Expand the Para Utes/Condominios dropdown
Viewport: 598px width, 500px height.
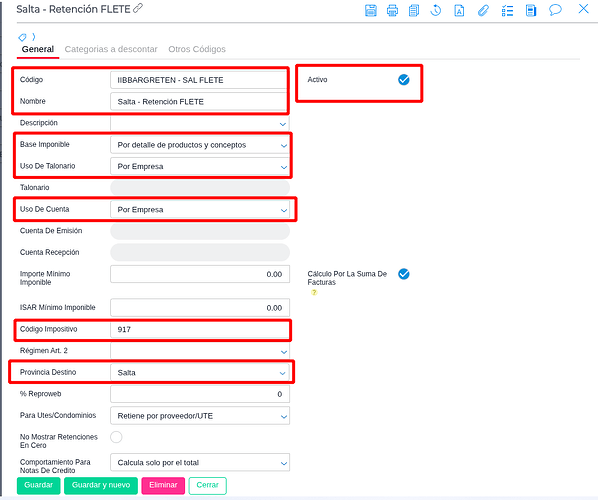[200, 416]
